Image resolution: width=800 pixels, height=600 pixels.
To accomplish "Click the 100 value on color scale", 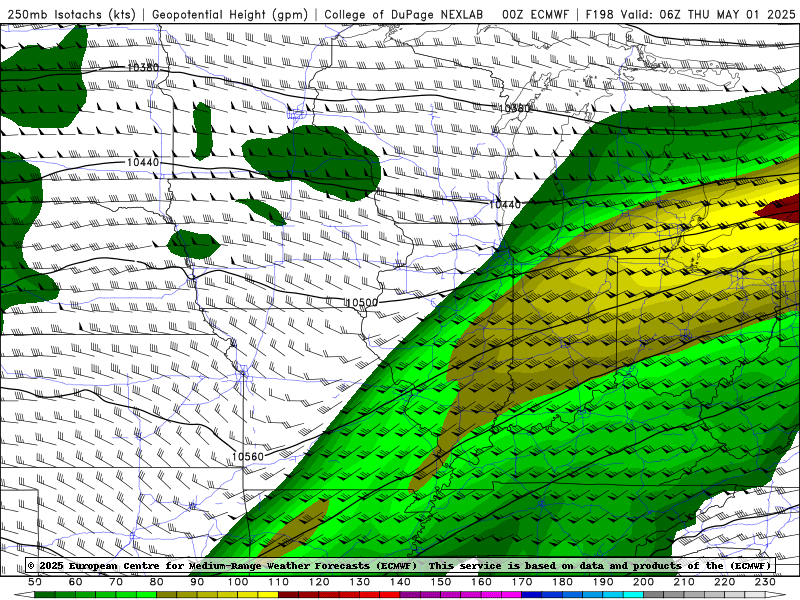I will 238,582.
